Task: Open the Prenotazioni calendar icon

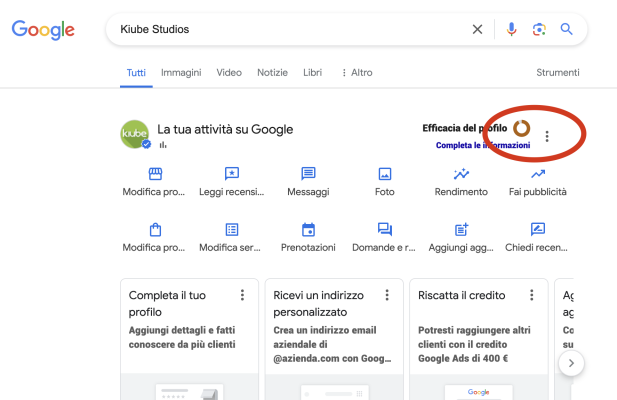Action: pos(308,229)
